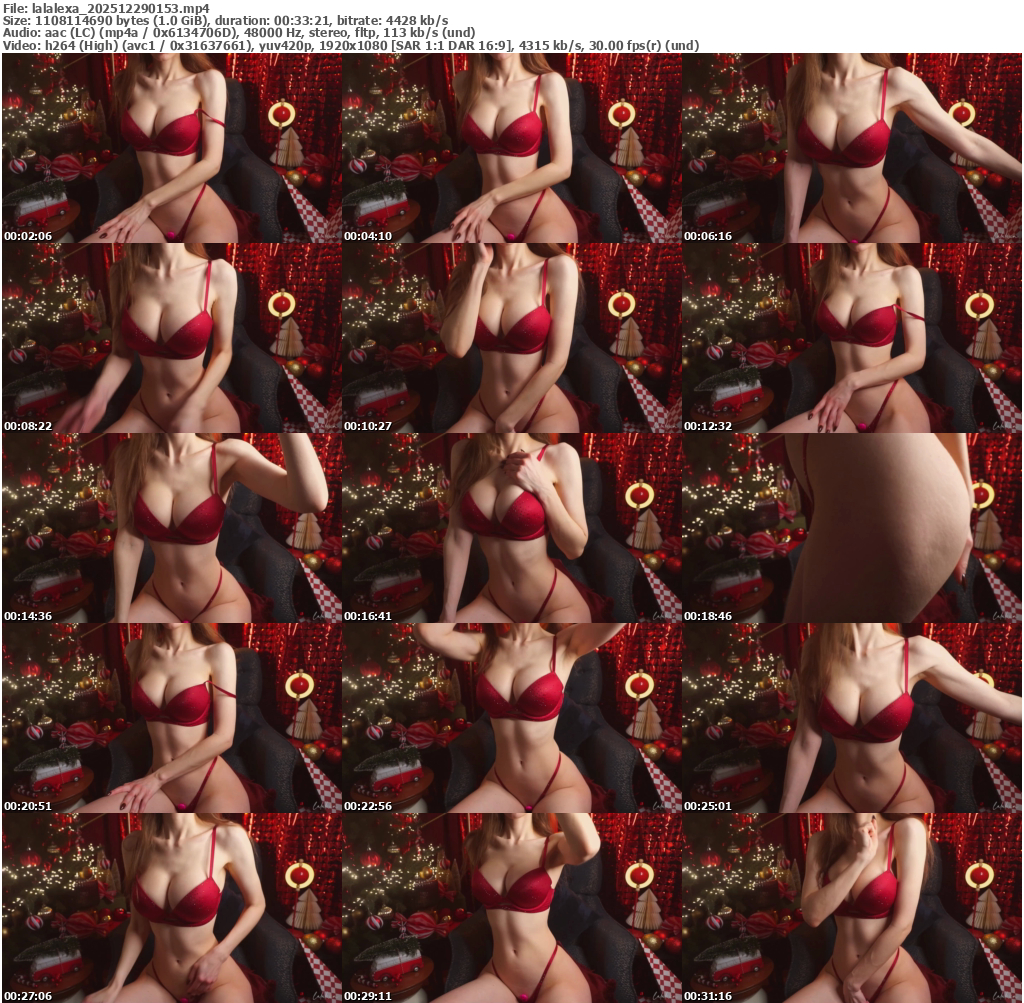Open the thumbnail stamped 00:22:56
1024x1003 pixels.
(x=511, y=718)
